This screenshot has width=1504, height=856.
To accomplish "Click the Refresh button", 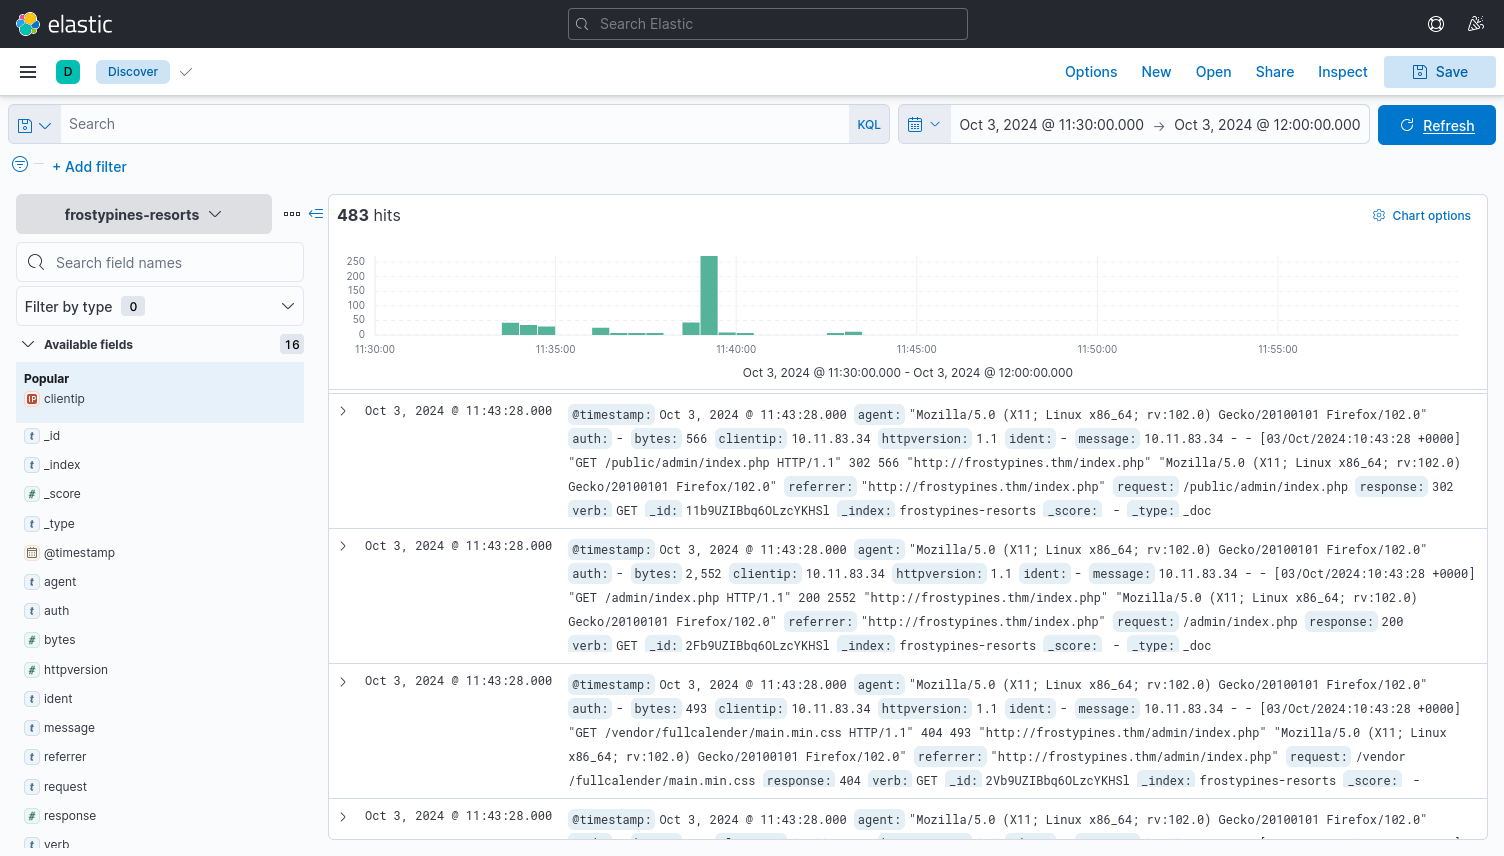I will 1437,125.
